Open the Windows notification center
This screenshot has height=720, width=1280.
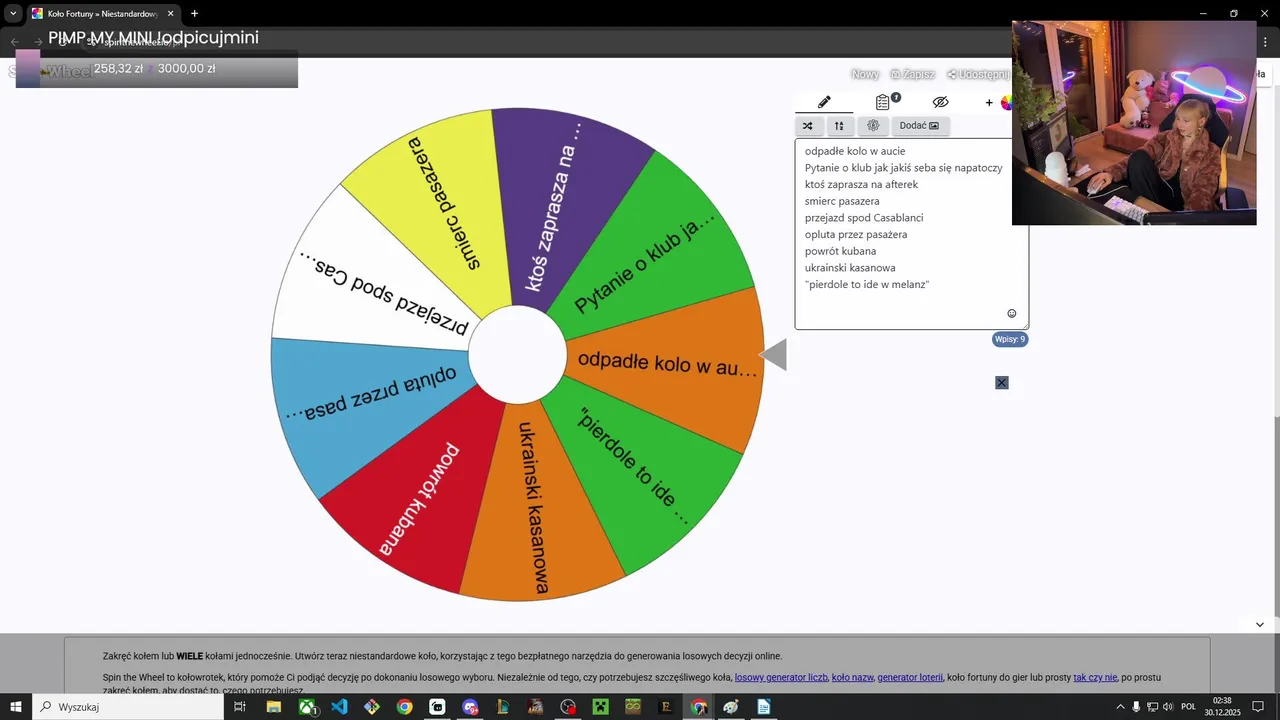[x=1258, y=707]
